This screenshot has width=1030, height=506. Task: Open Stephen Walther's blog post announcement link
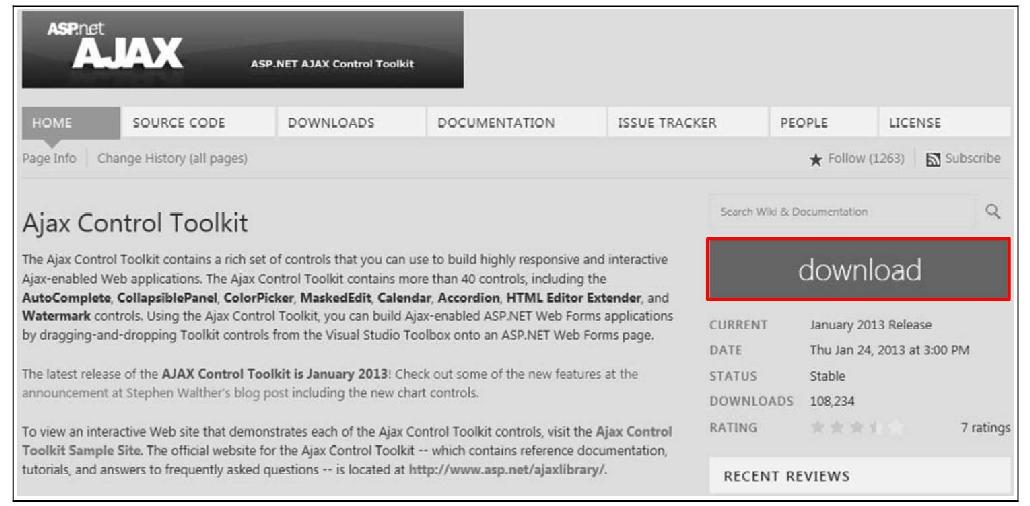coord(157,393)
